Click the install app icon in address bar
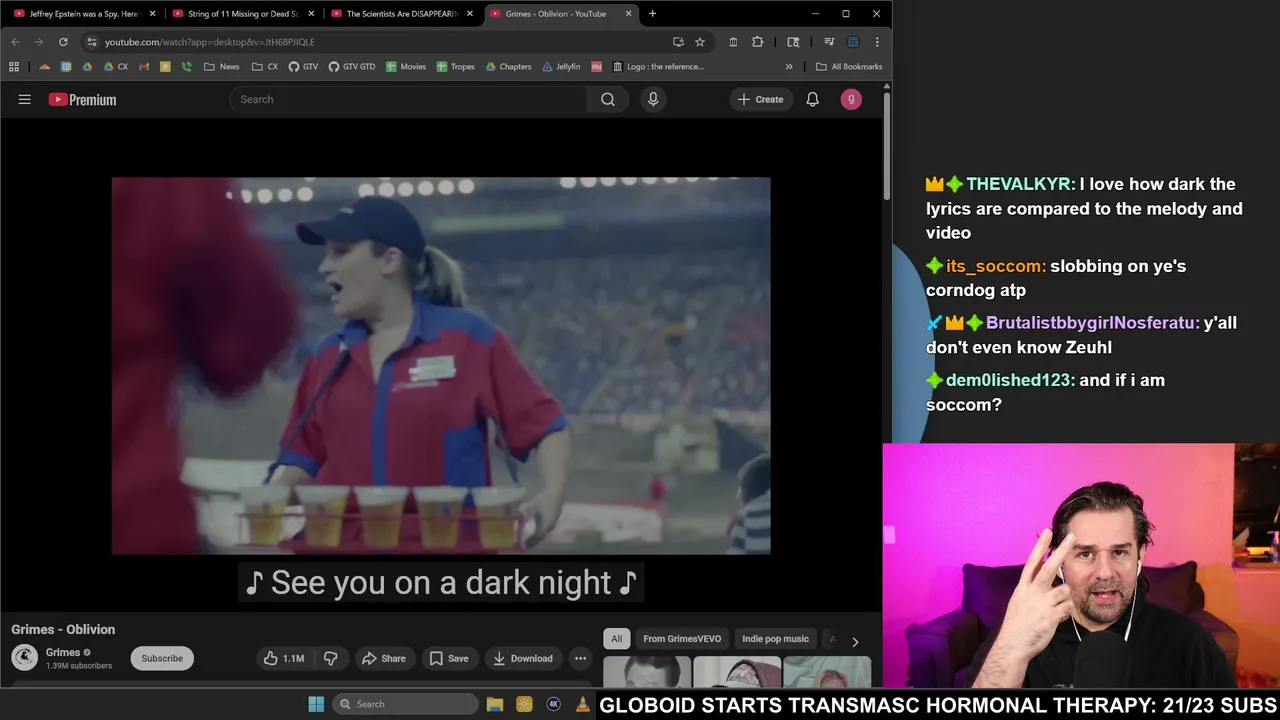 tap(678, 42)
